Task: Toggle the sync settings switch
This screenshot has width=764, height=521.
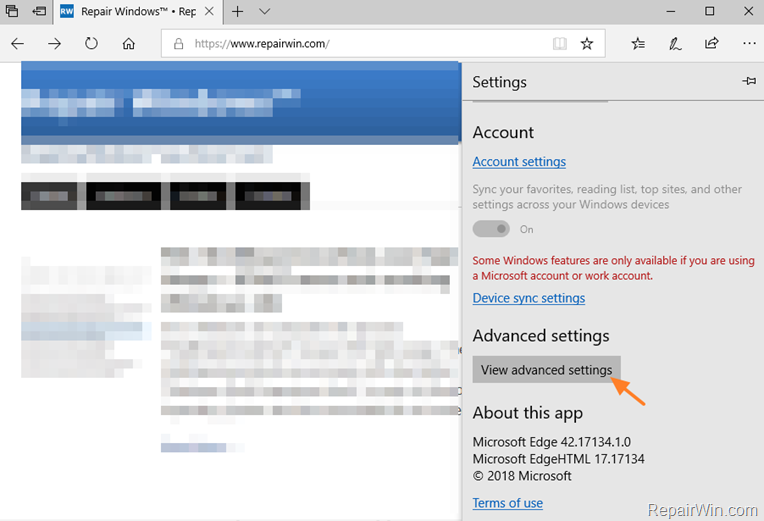Action: tap(491, 229)
